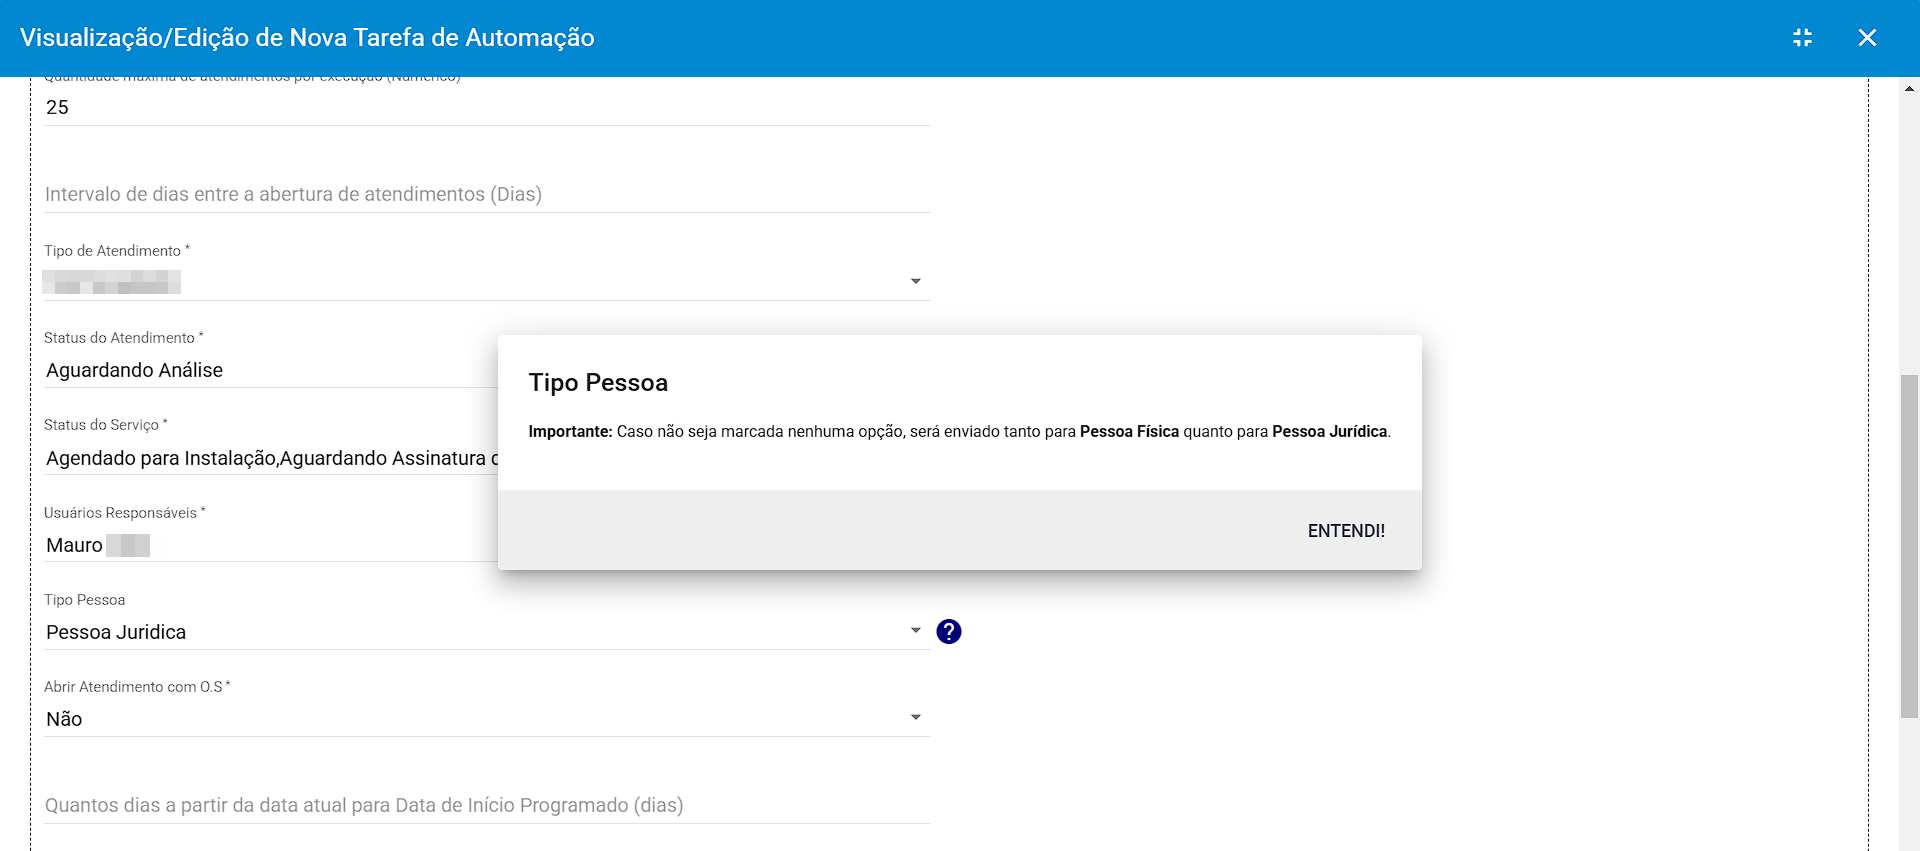Select the Pessoa Juridica value text
Screen dimensions: 1920x851
pyautogui.click(x=116, y=632)
